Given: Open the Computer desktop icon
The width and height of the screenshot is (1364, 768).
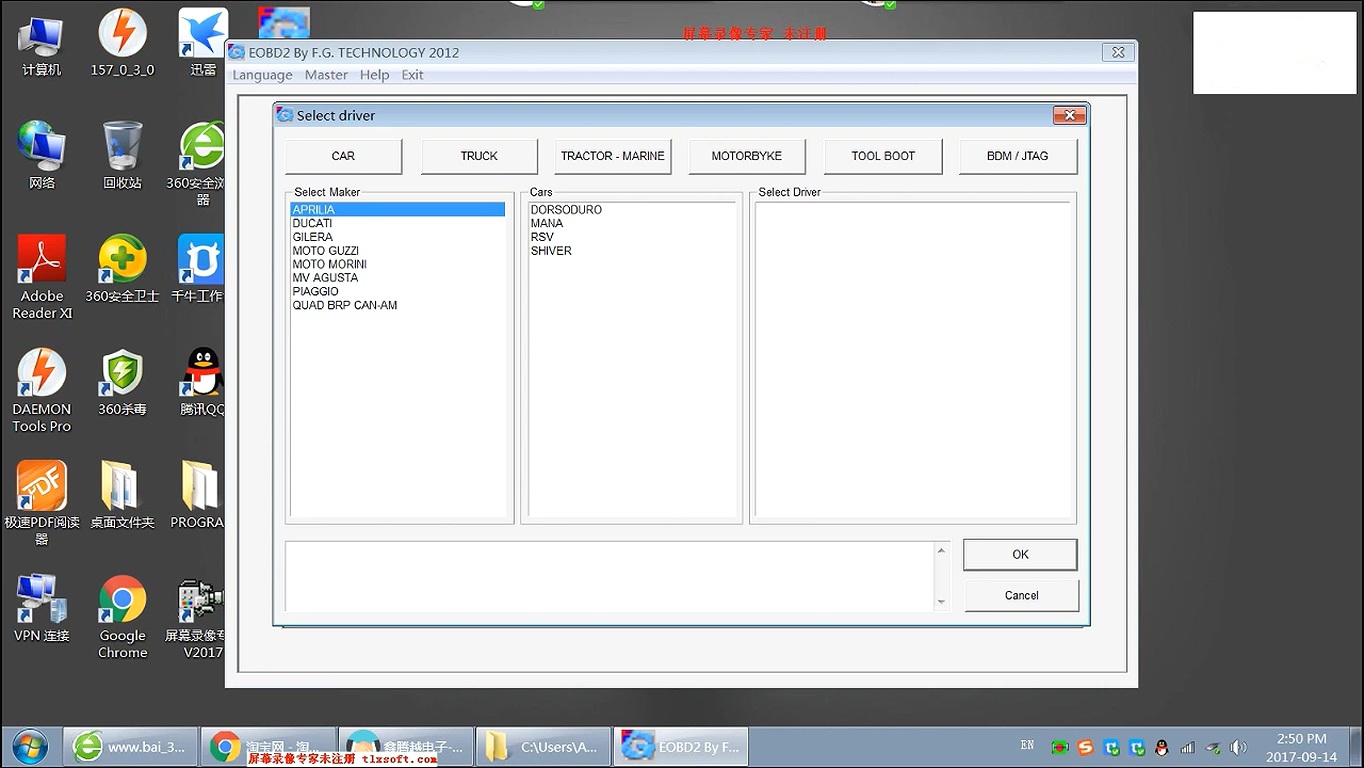Looking at the screenshot, I should [x=42, y=44].
